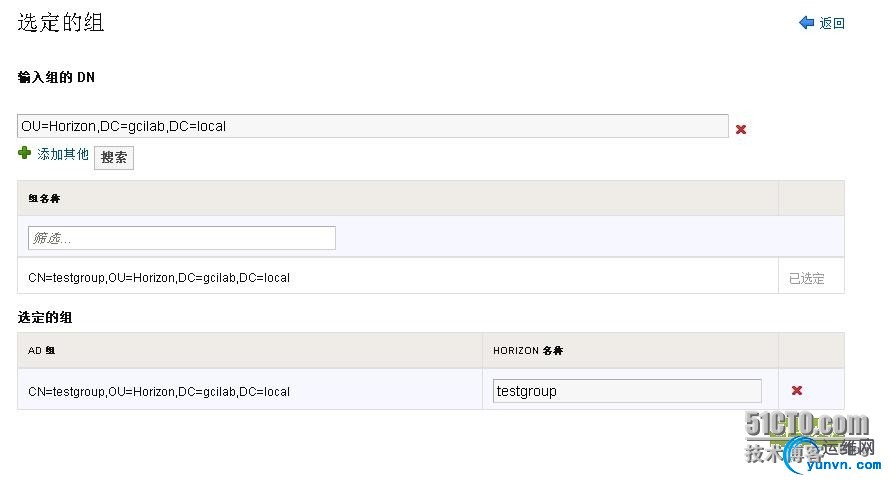
Task: Edit the testgroup Horizon name field
Action: (627, 391)
